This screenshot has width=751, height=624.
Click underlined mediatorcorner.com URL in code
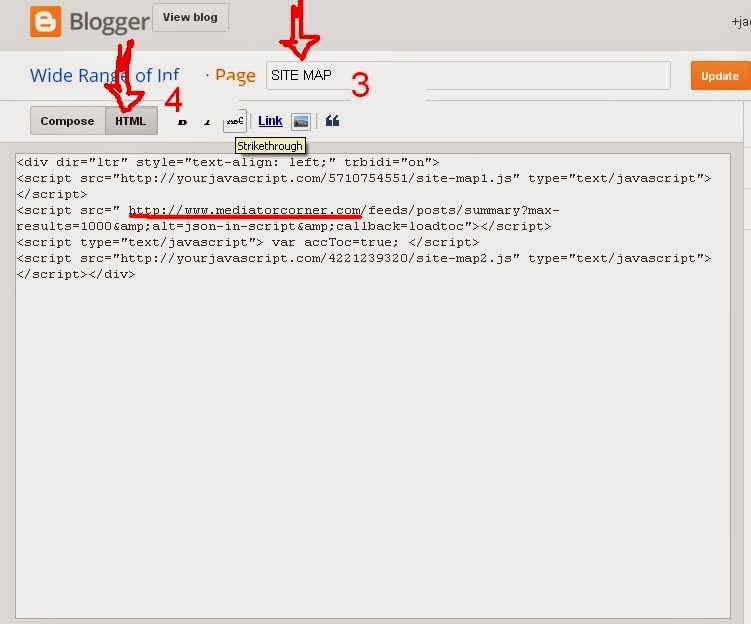(247, 210)
